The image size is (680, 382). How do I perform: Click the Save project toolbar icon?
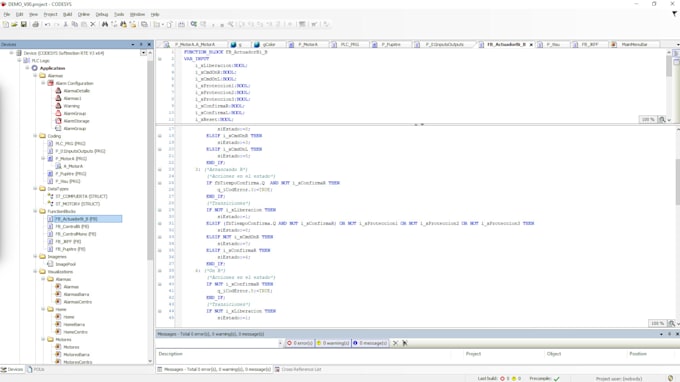pos(23,25)
